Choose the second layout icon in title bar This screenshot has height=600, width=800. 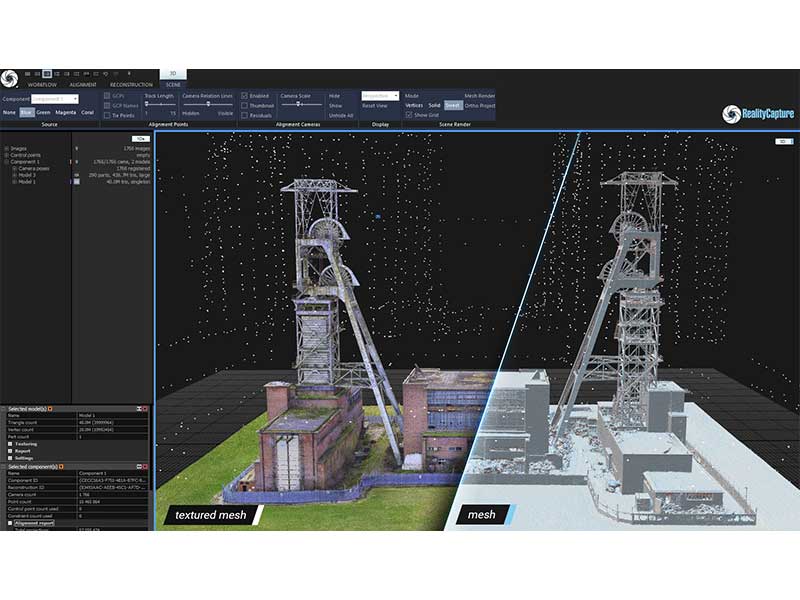pos(37,73)
